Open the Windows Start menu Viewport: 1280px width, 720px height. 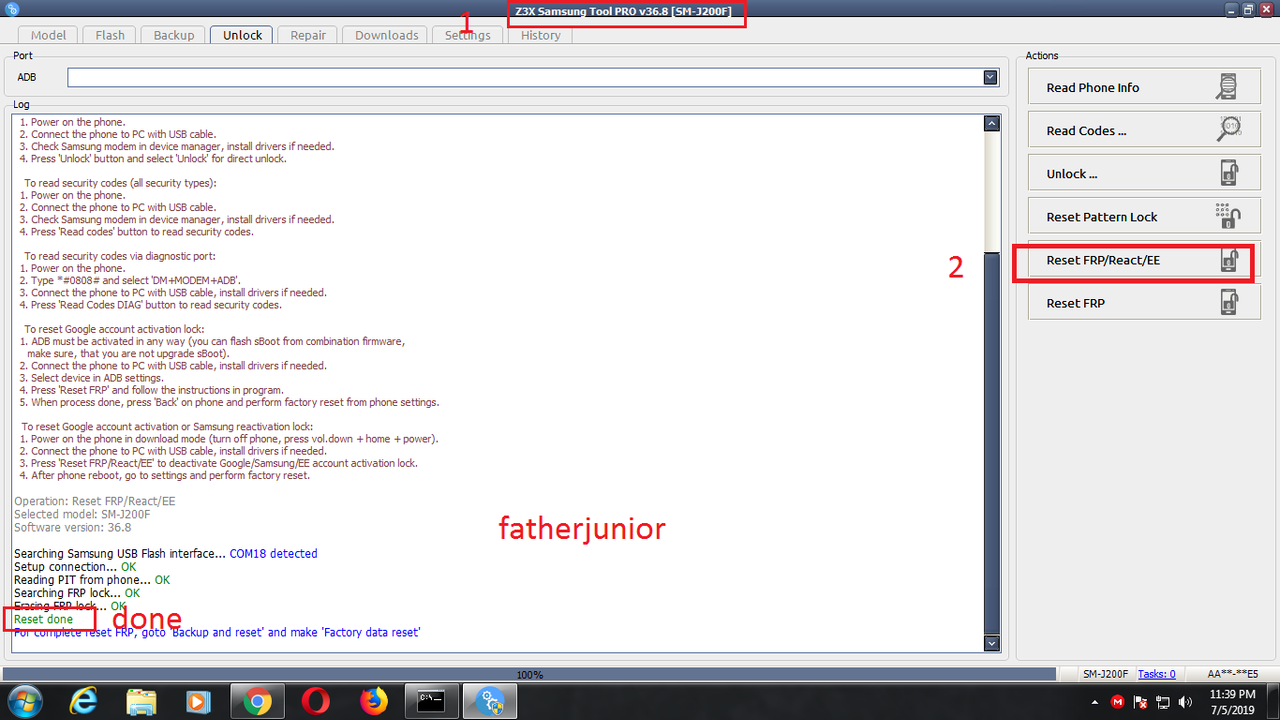tap(23, 701)
